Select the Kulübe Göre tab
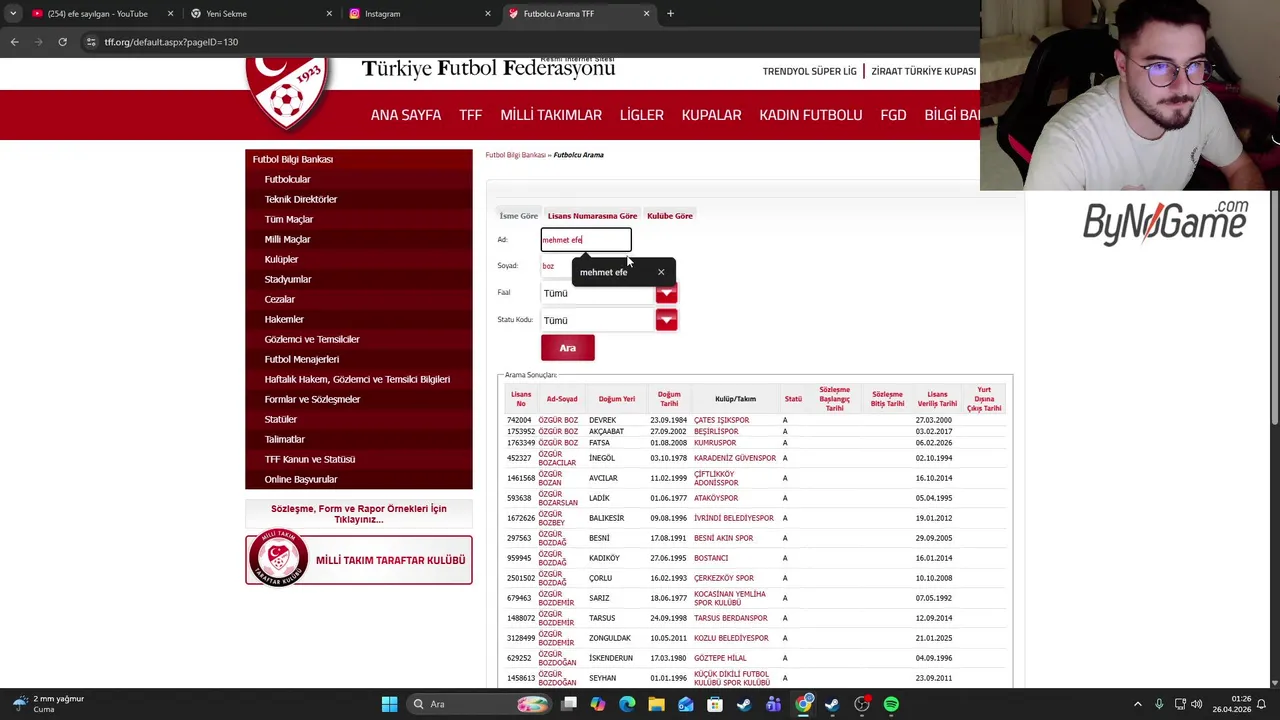Screen dimensions: 1280x720 [x=670, y=216]
